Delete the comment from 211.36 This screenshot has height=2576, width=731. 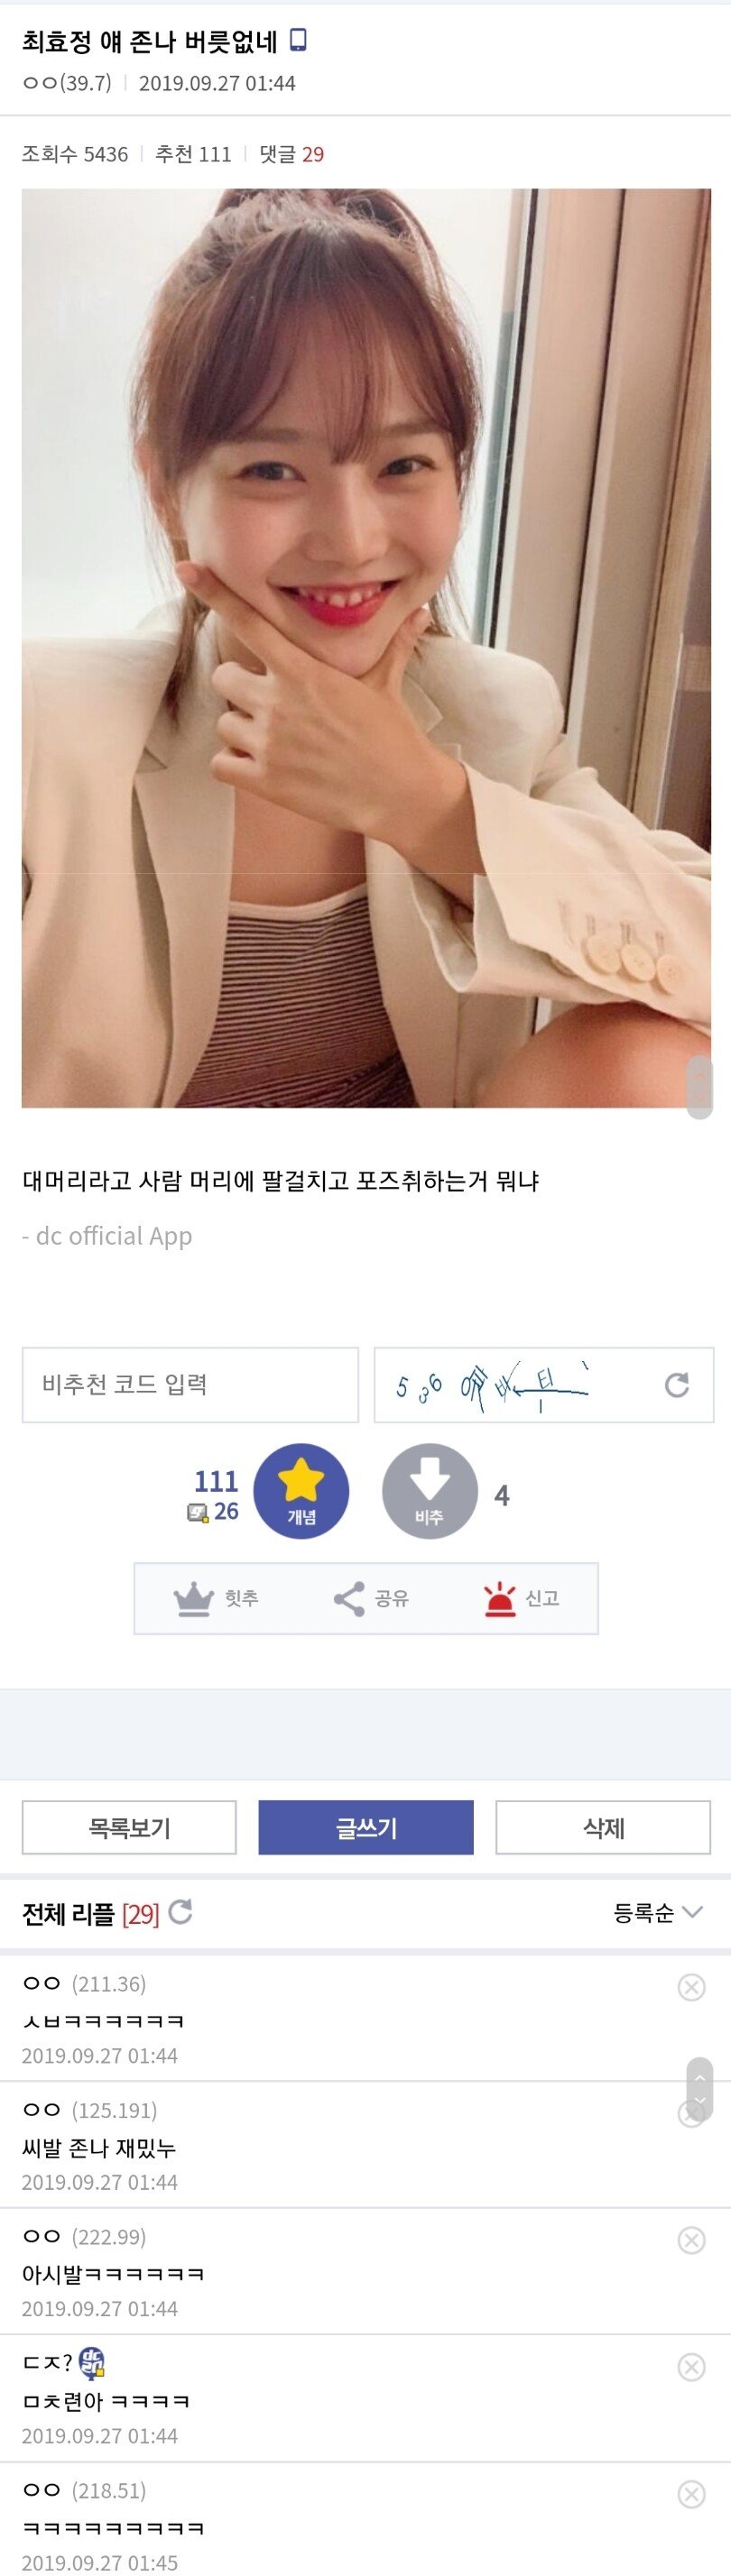coord(691,1987)
